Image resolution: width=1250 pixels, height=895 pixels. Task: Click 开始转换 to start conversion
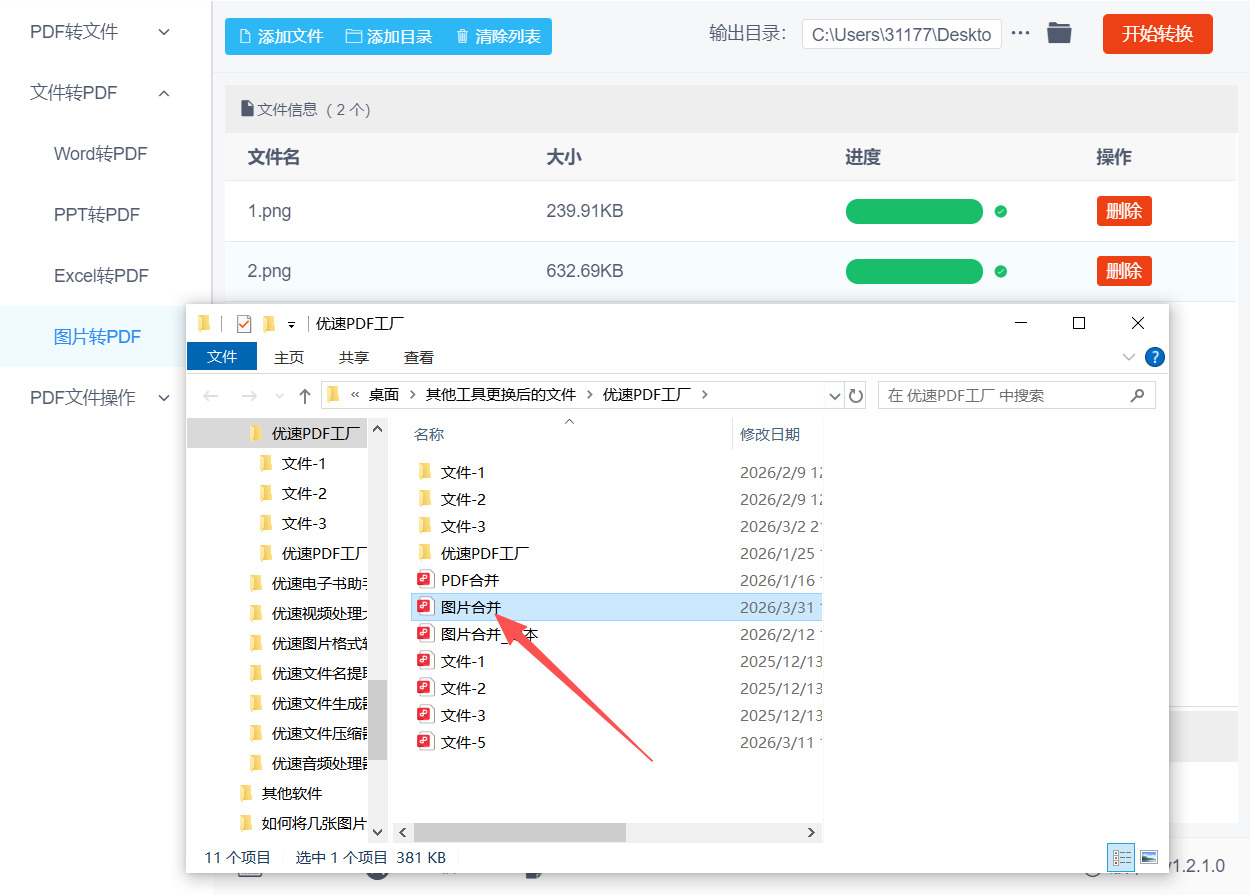[1157, 34]
